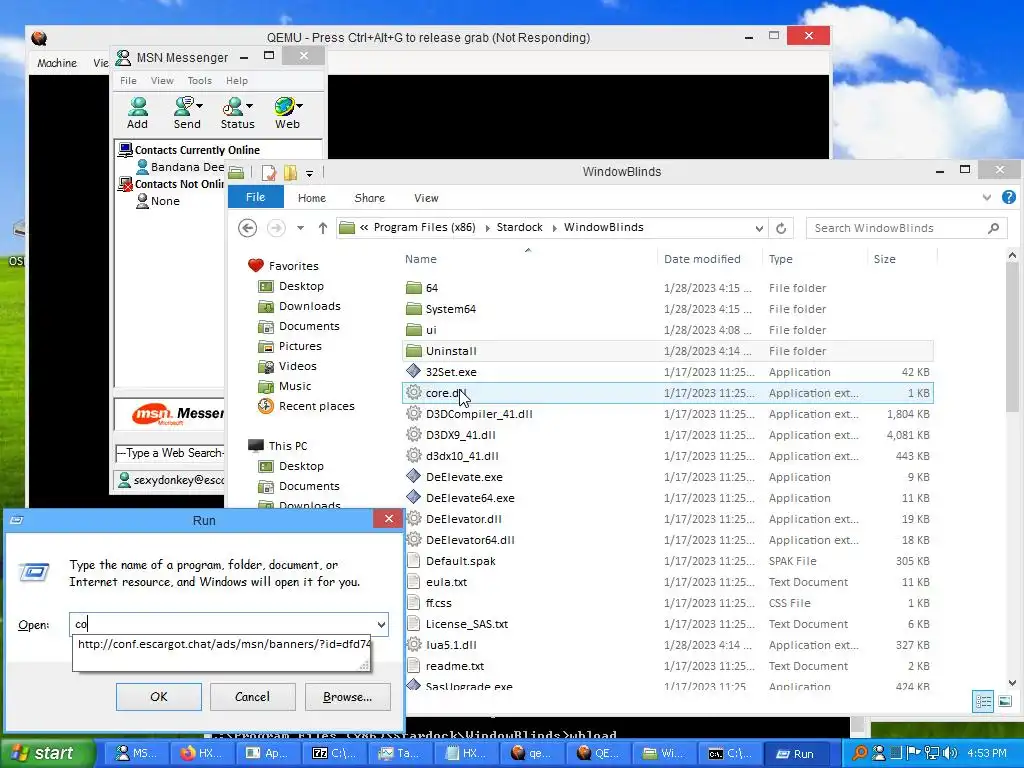Switch to the View ribbon tab in Explorer
1024x768 pixels.
pos(426,198)
